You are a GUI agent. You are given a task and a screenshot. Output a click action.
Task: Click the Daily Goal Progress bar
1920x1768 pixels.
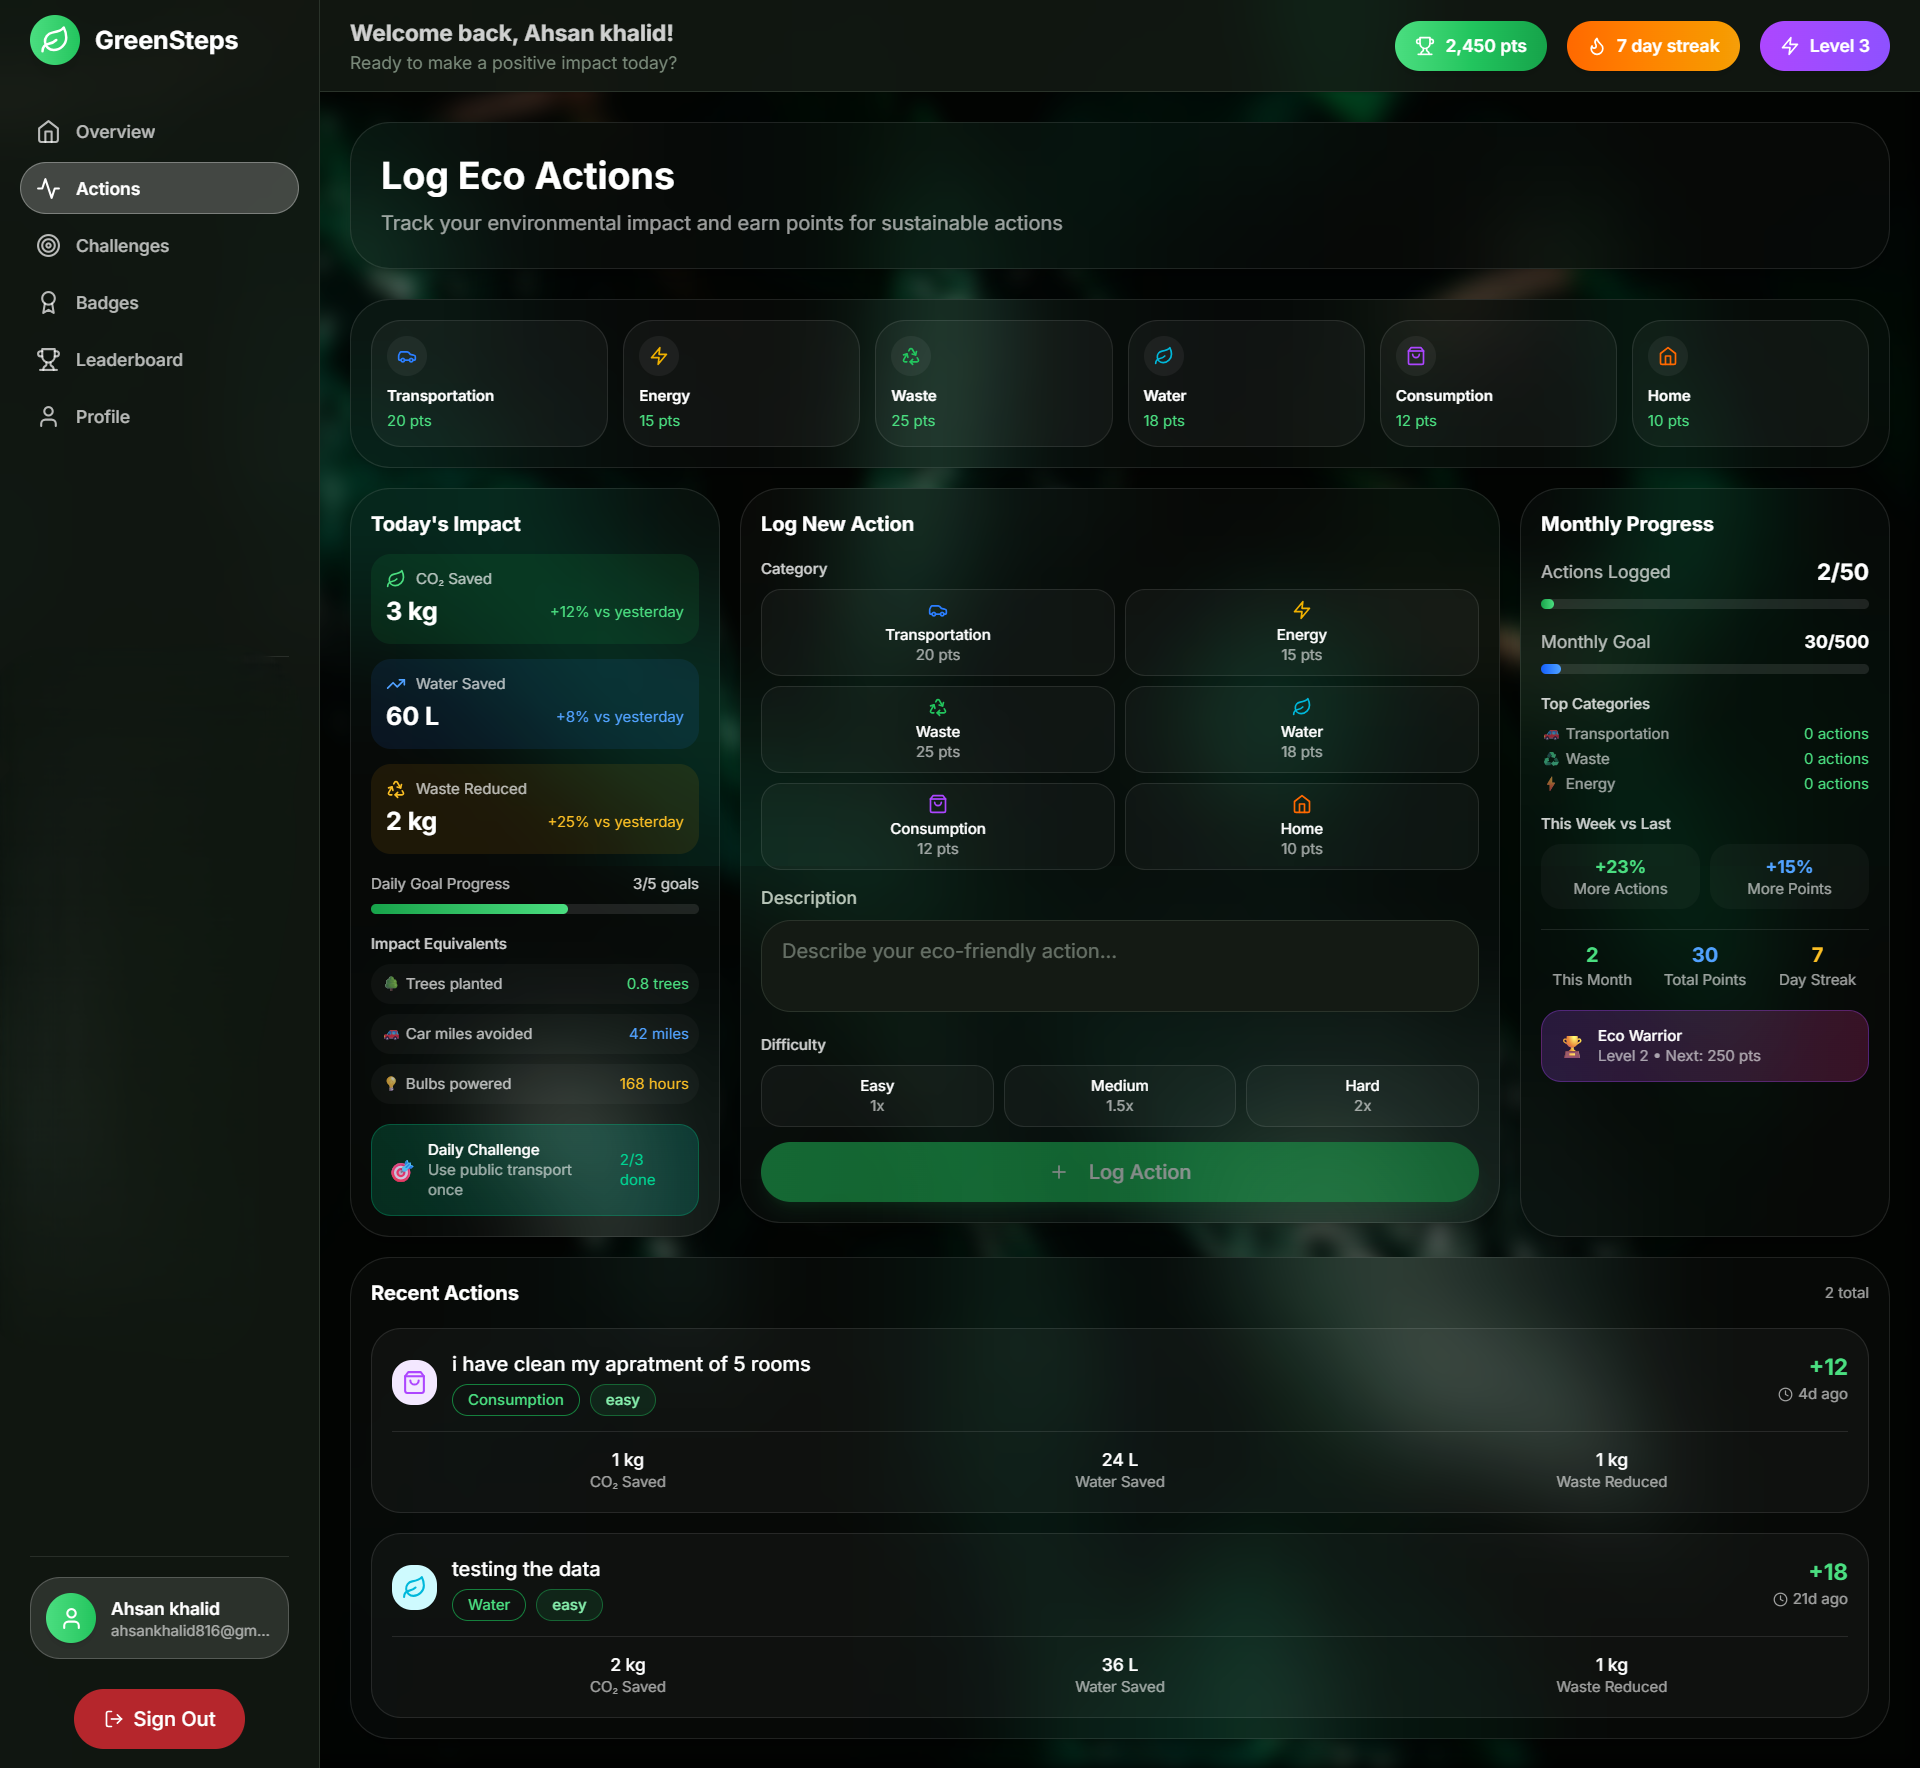pos(534,909)
